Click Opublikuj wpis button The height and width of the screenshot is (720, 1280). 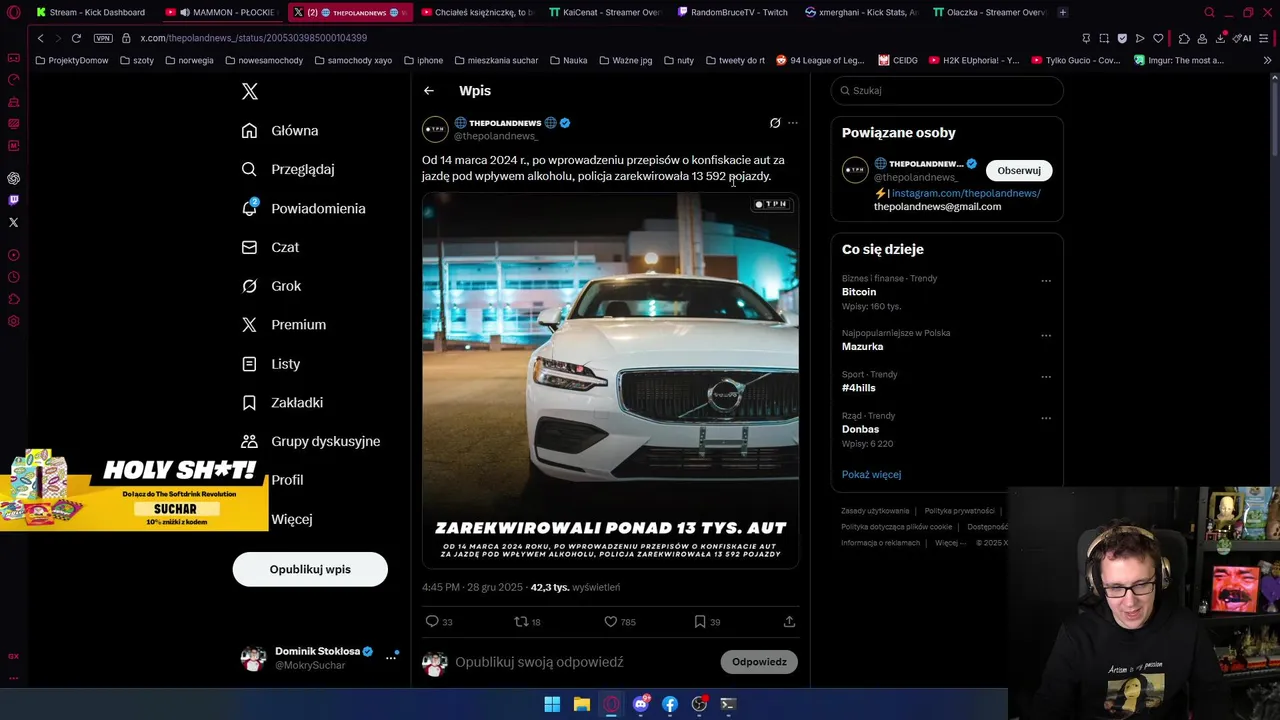[310, 569]
